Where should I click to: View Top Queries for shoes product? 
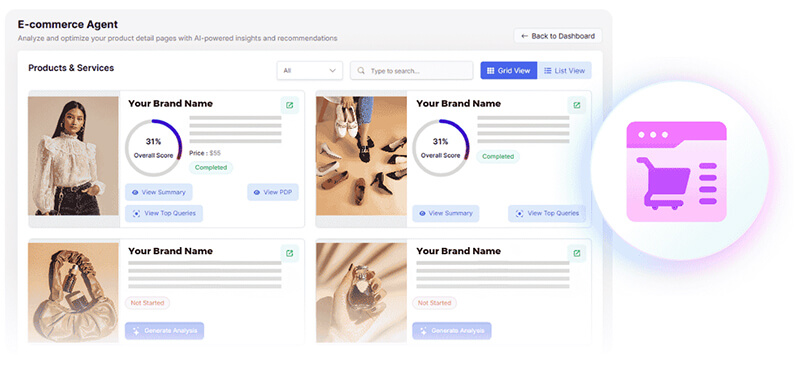547,213
